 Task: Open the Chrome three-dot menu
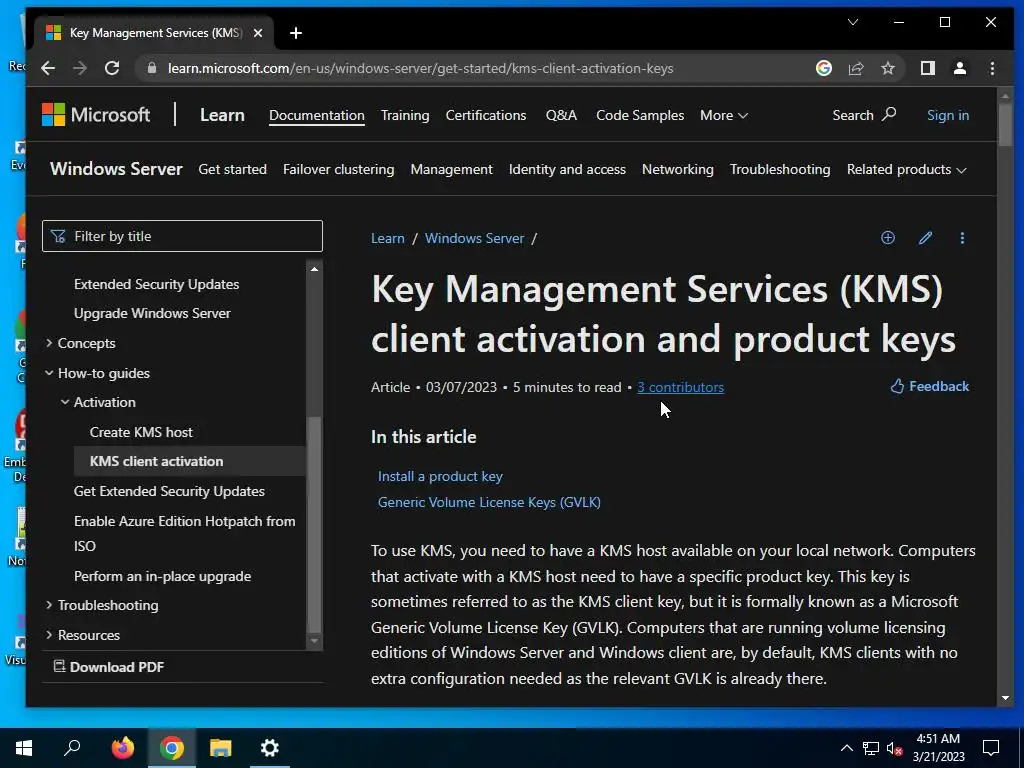[x=992, y=68]
